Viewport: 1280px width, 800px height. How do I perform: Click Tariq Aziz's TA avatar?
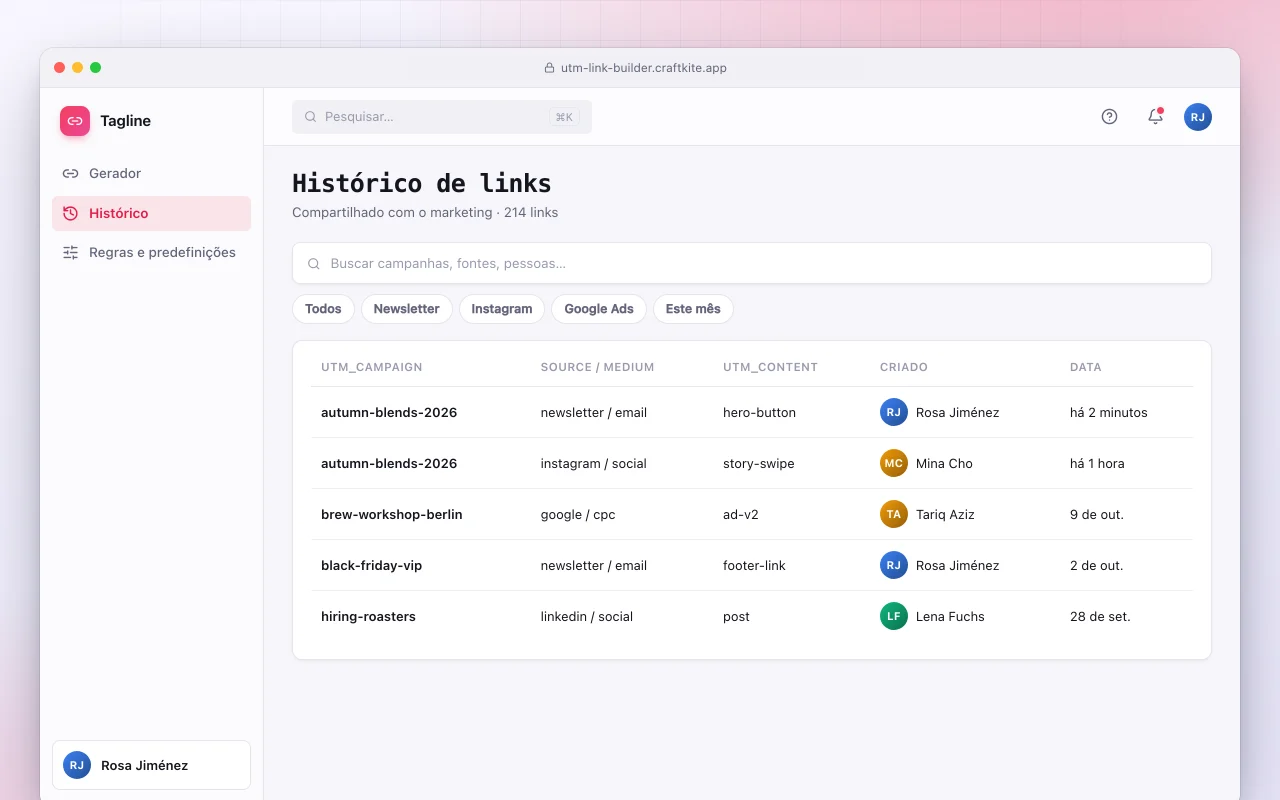click(894, 514)
